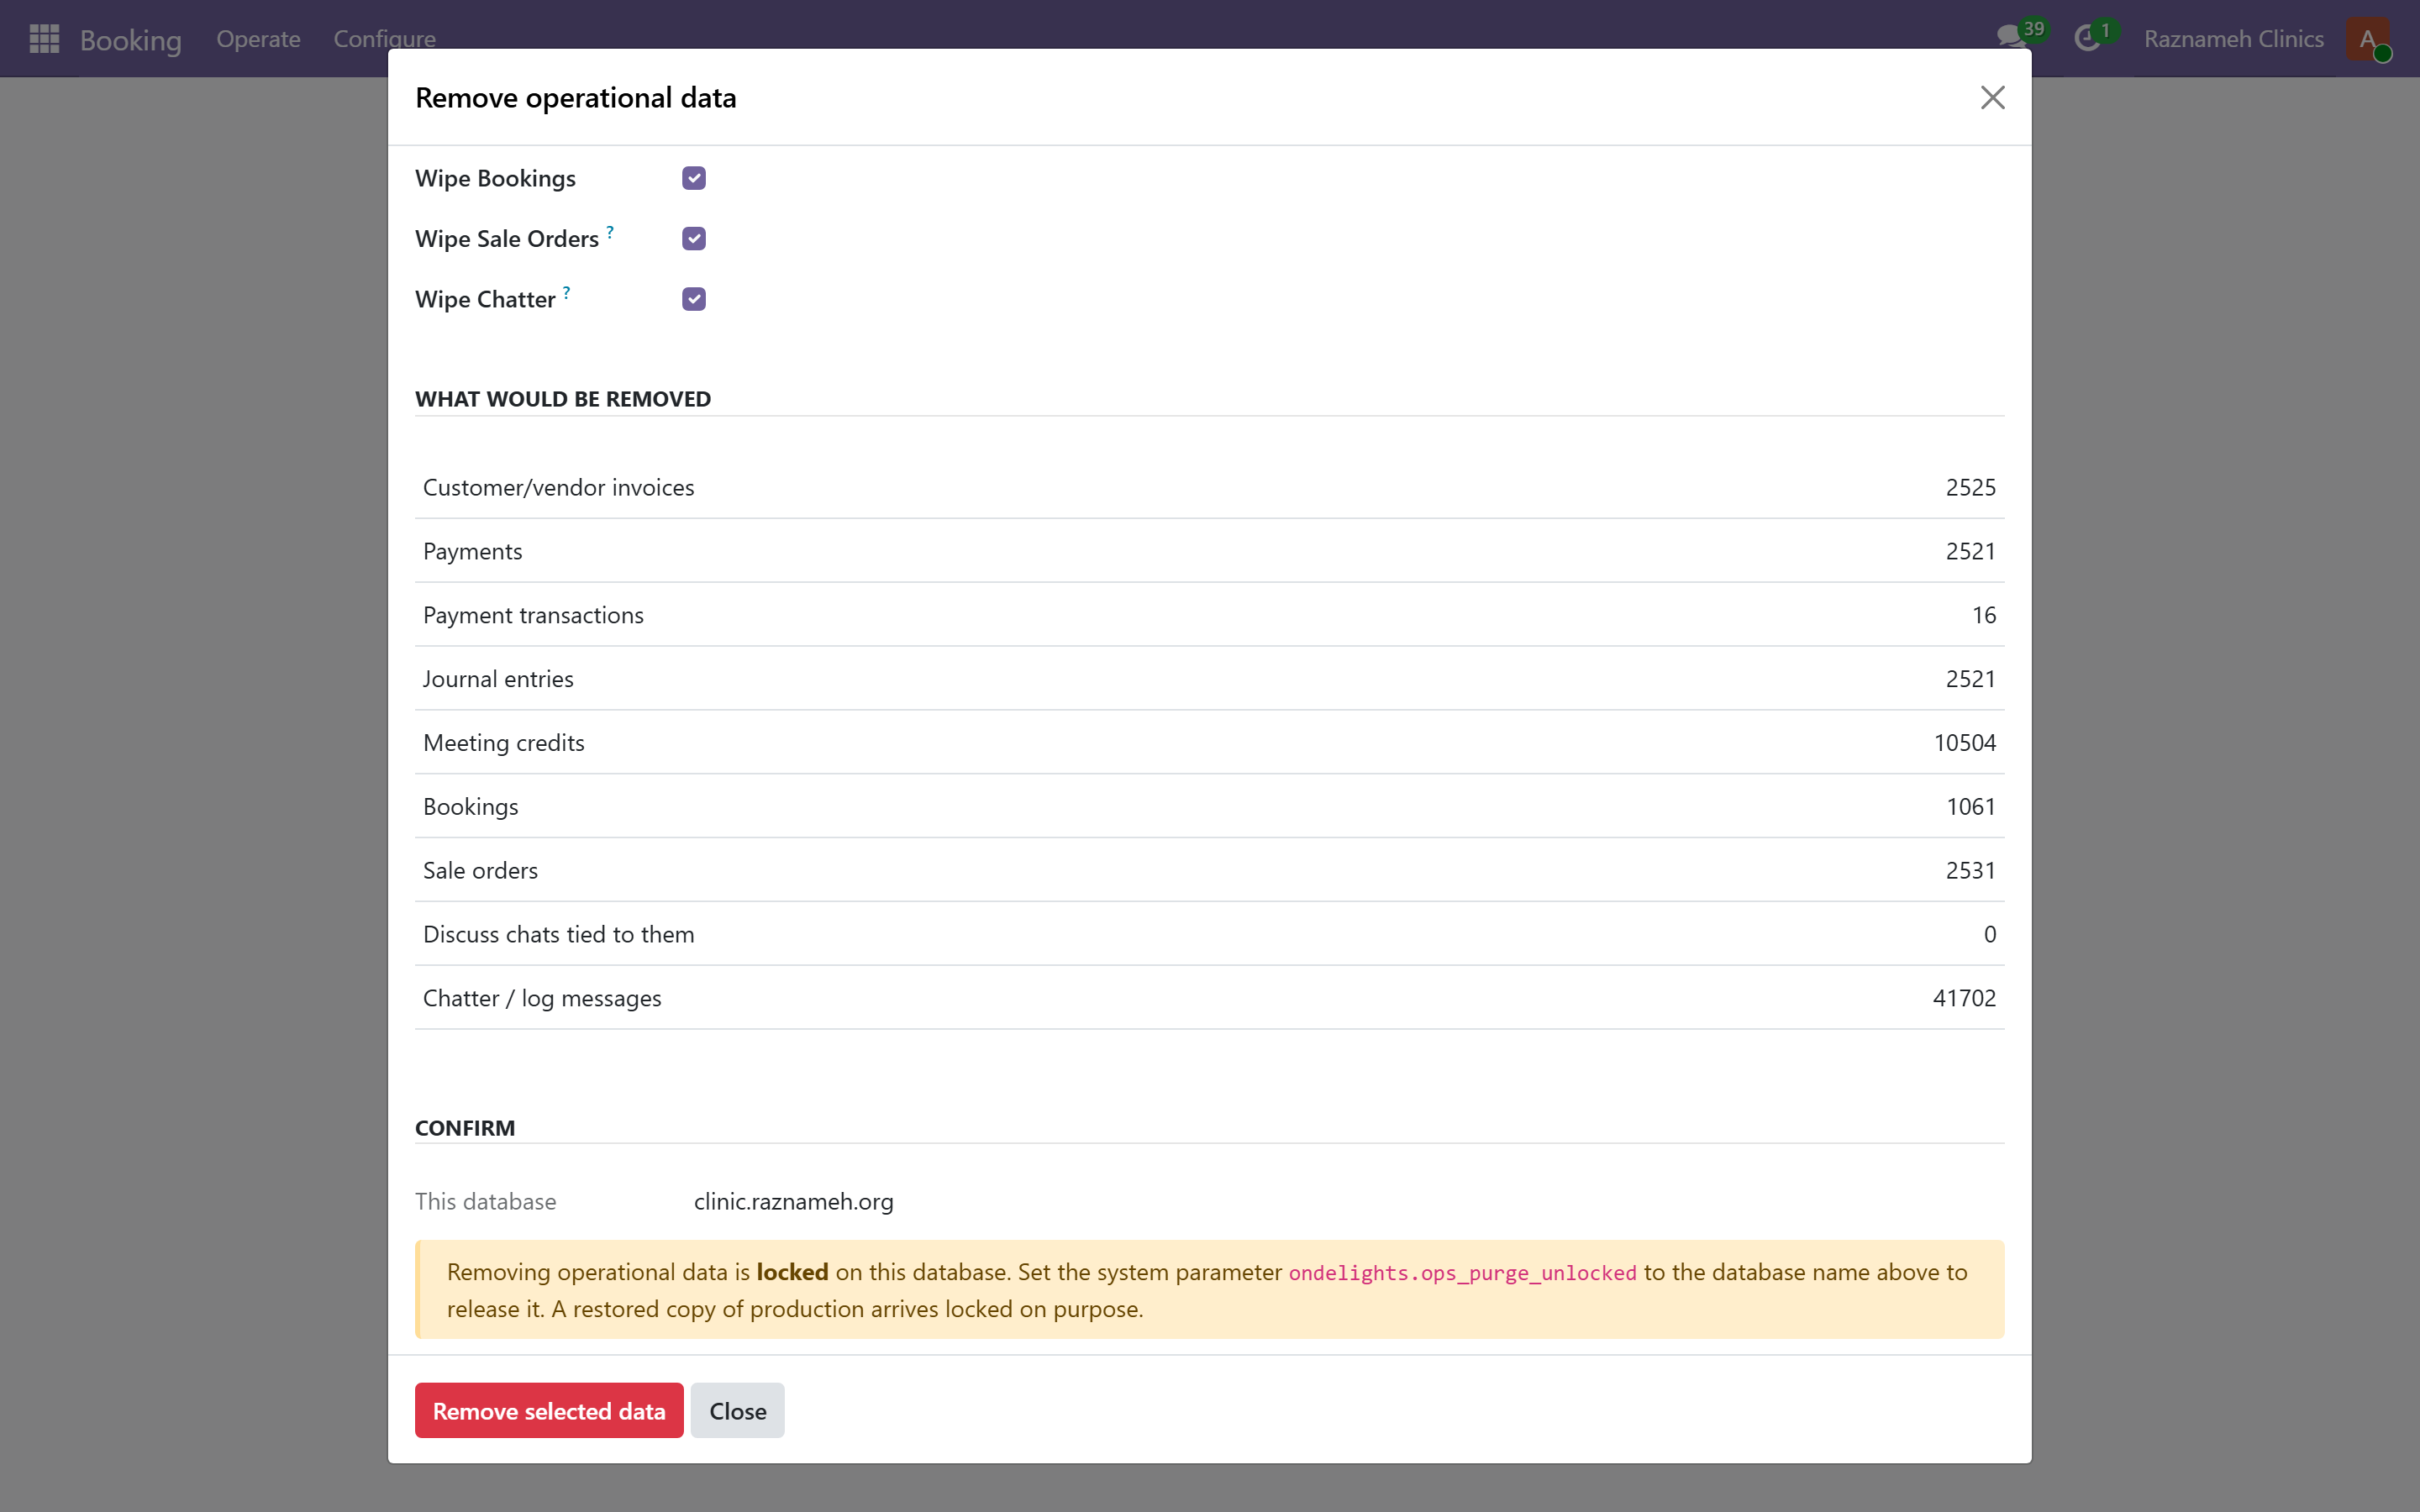The height and width of the screenshot is (1512, 2420).
Task: Click Discuss chats tied to them row
Action: 1209,934
